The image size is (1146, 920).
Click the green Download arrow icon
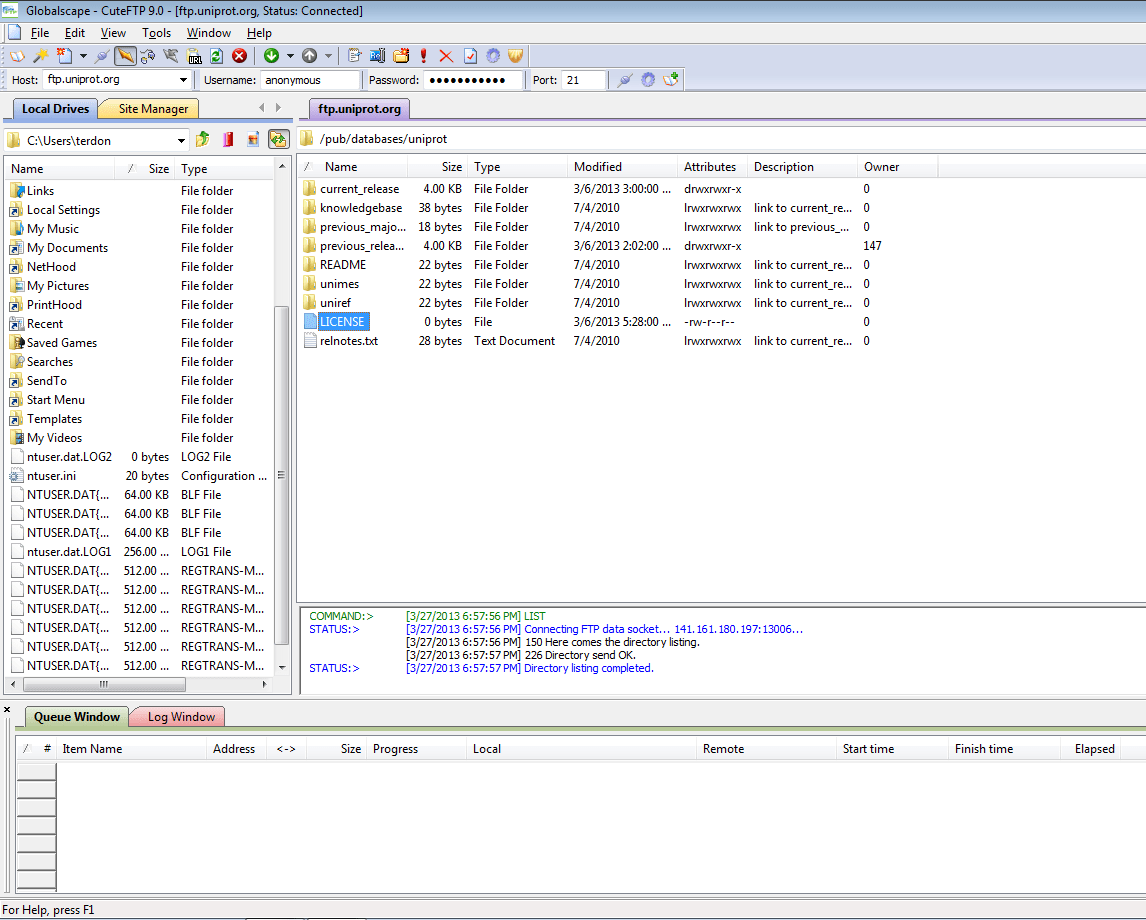[272, 56]
